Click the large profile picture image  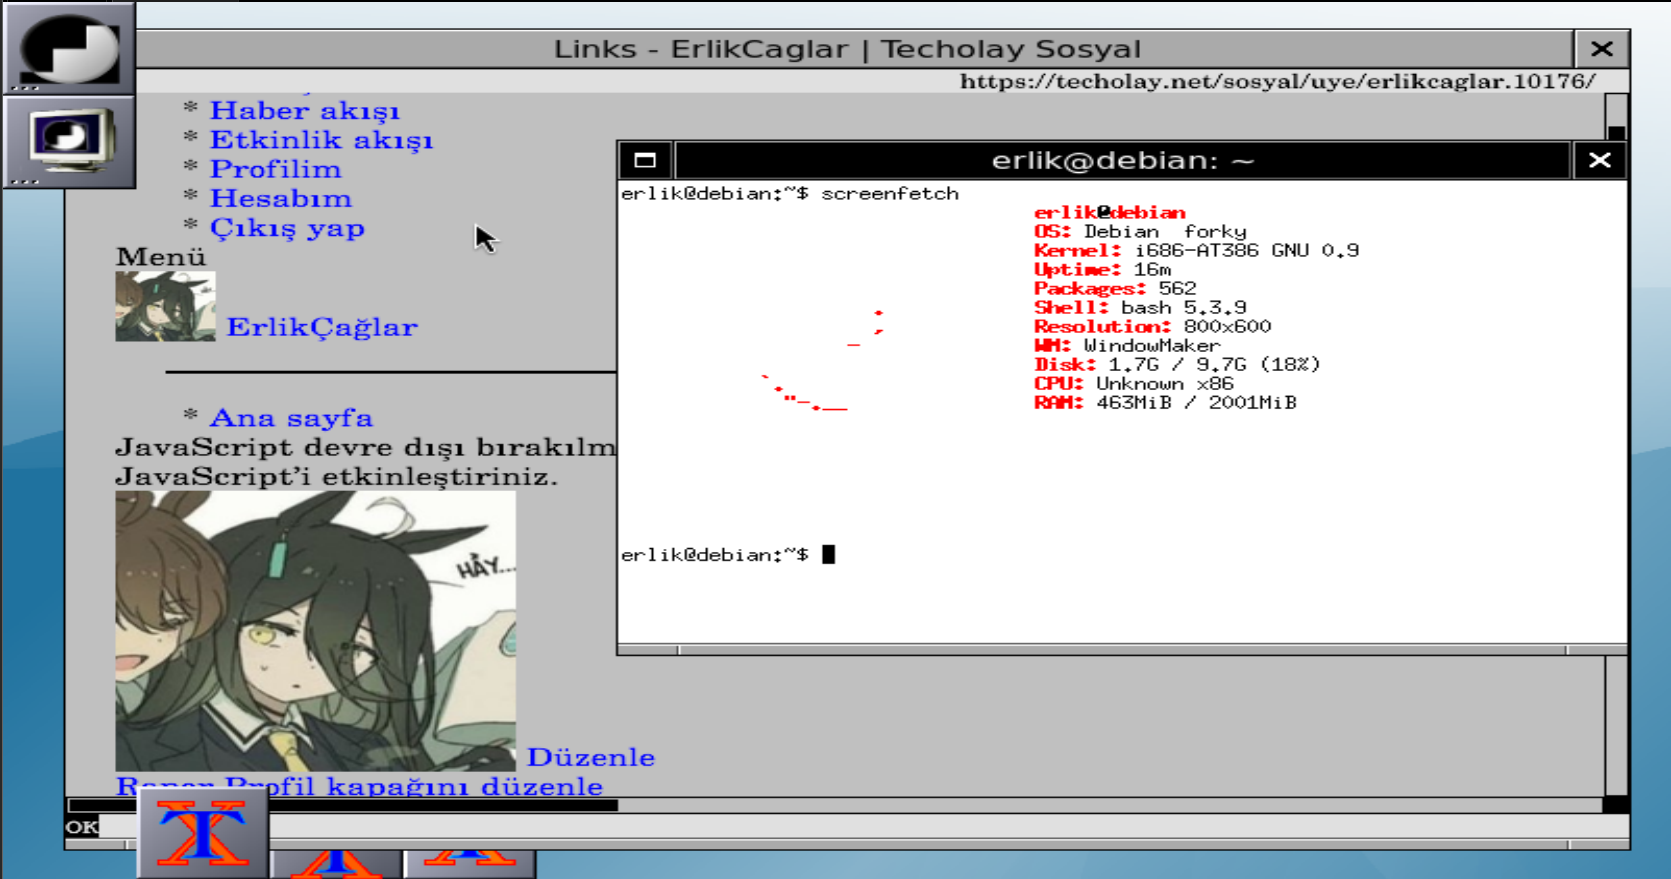316,631
